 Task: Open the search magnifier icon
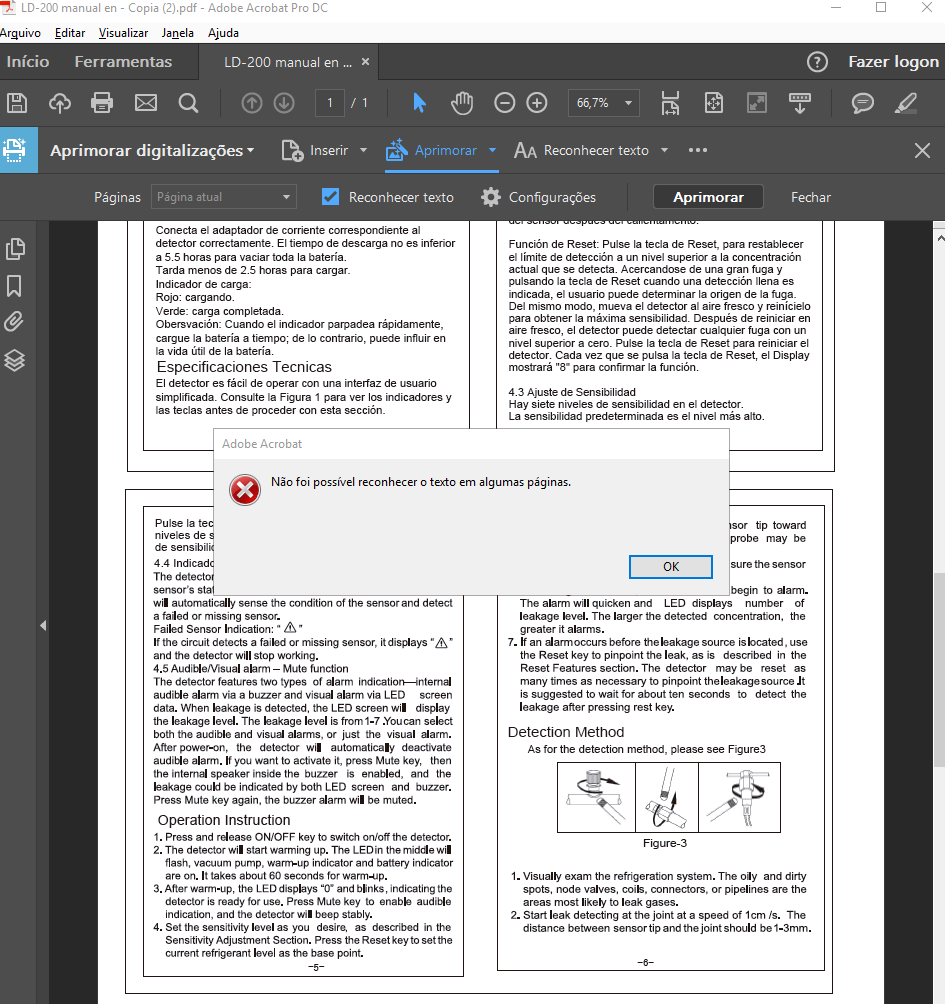tap(188, 103)
